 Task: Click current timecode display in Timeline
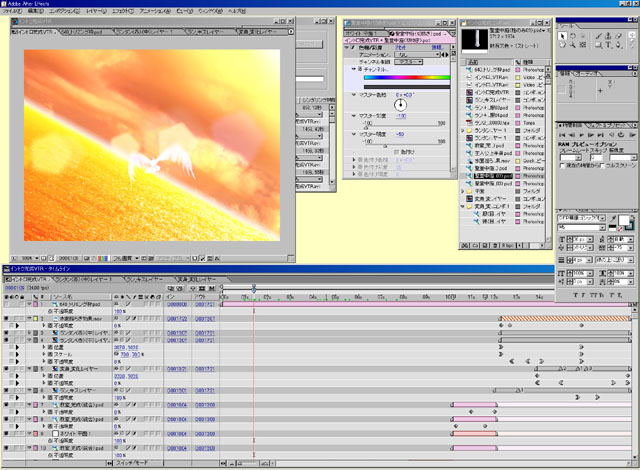click(x=13, y=288)
